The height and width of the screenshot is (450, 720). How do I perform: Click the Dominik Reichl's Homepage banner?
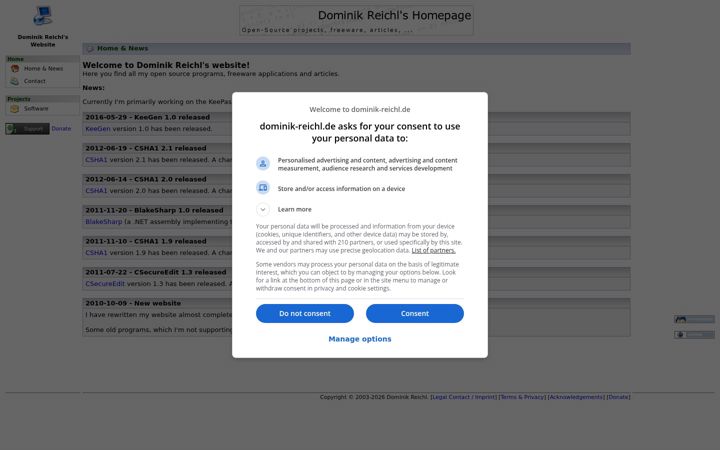356,20
